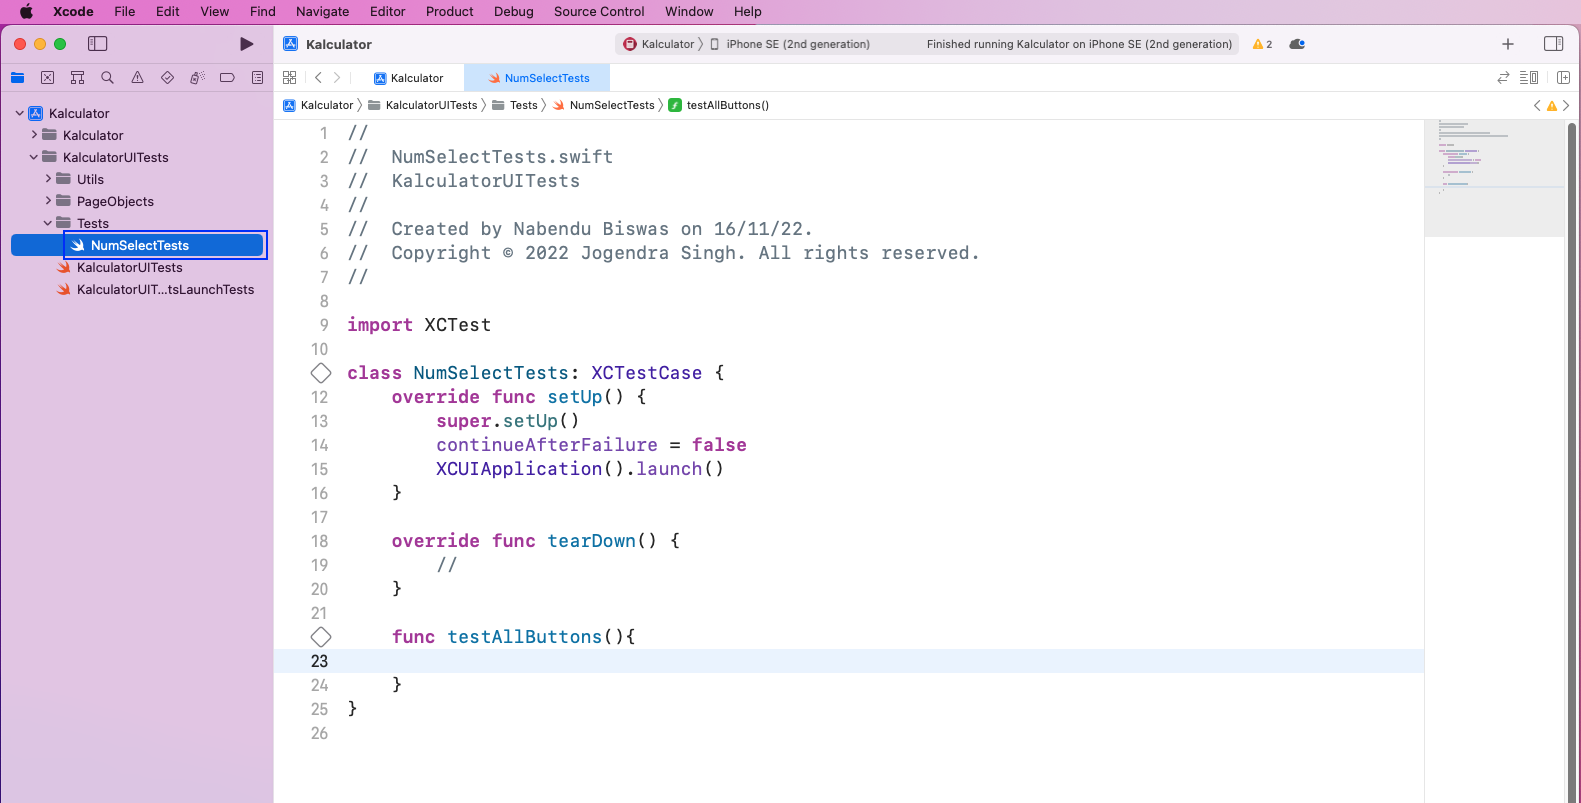Jump to next issue arrow
The width and height of the screenshot is (1581, 803).
point(1566,105)
